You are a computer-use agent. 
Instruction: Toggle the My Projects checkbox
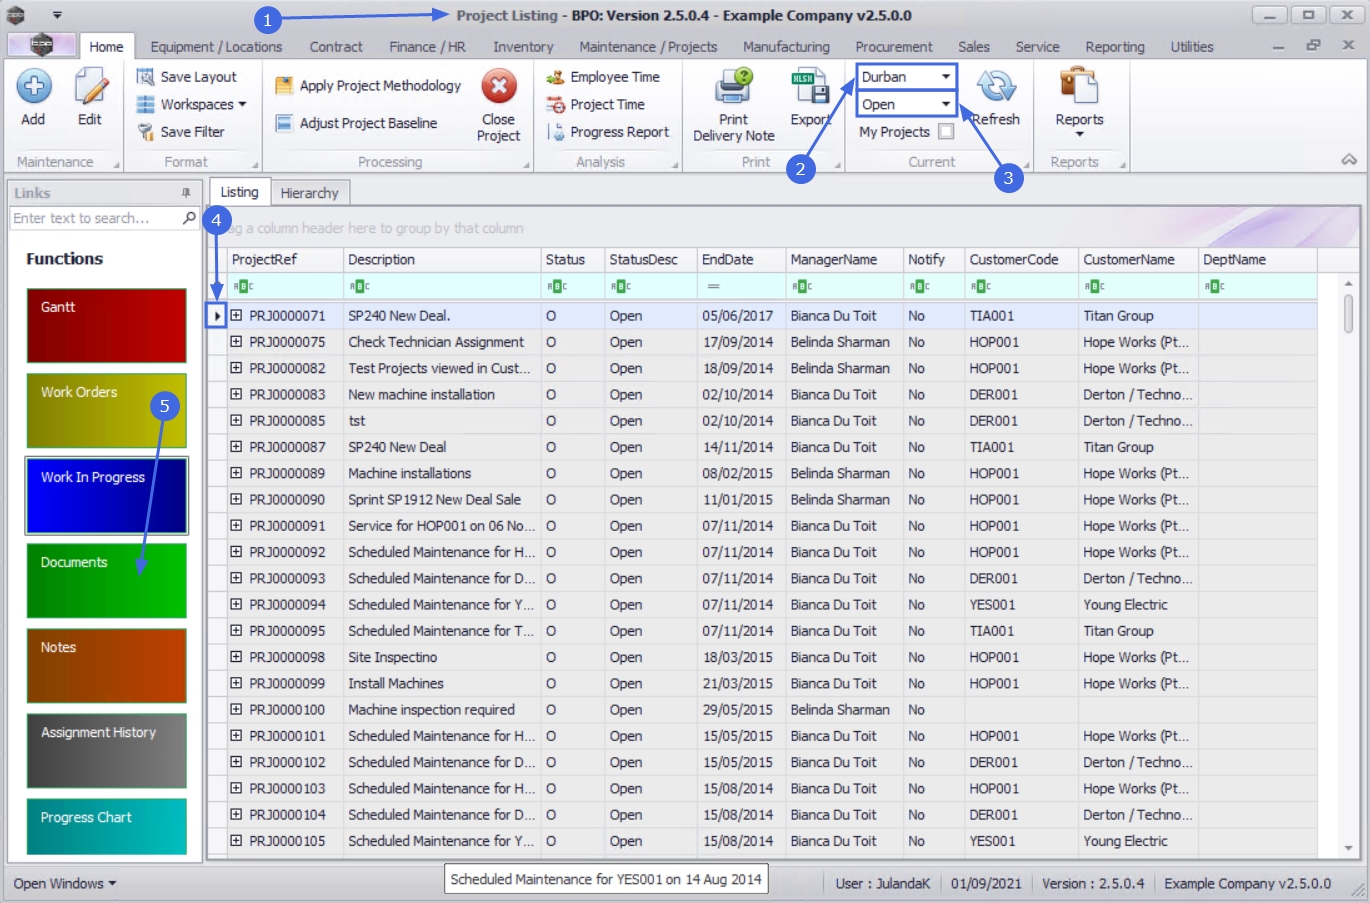pos(946,132)
